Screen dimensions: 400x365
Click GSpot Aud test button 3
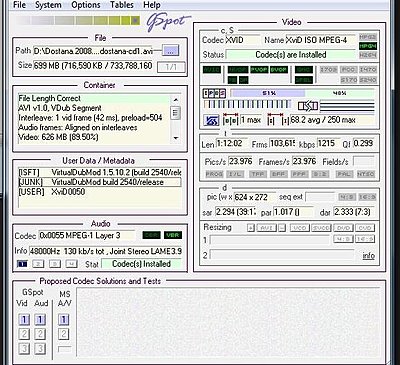40,348
